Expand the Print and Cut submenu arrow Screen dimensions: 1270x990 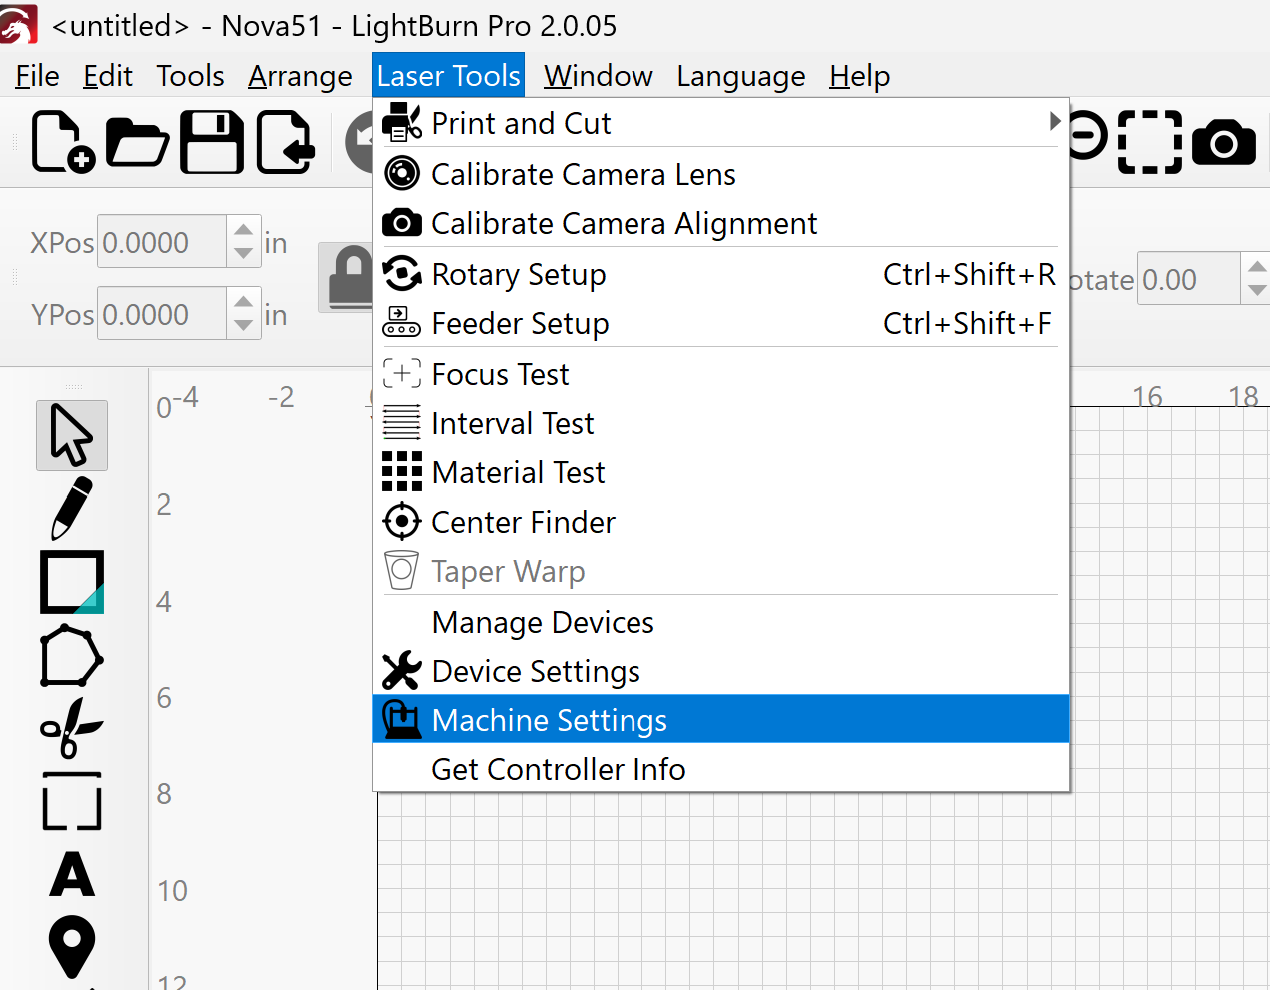[1054, 122]
